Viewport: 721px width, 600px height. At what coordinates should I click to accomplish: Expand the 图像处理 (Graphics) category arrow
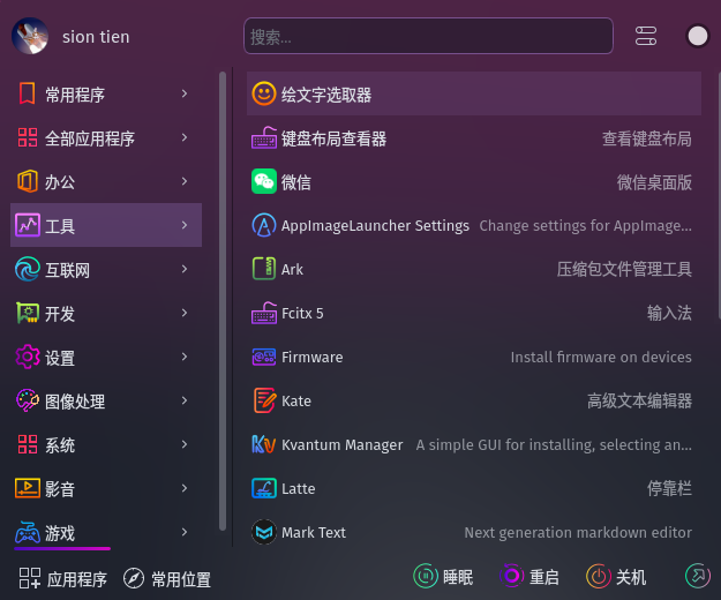coord(185,401)
